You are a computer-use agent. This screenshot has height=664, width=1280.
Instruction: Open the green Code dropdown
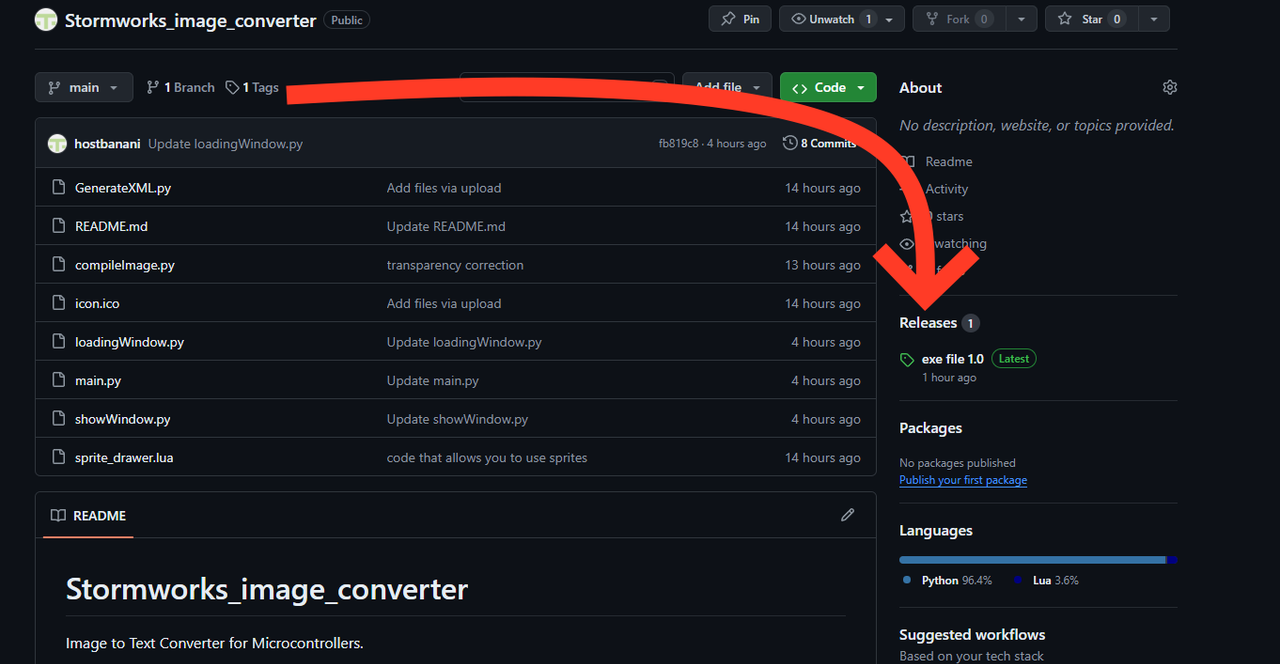[828, 87]
